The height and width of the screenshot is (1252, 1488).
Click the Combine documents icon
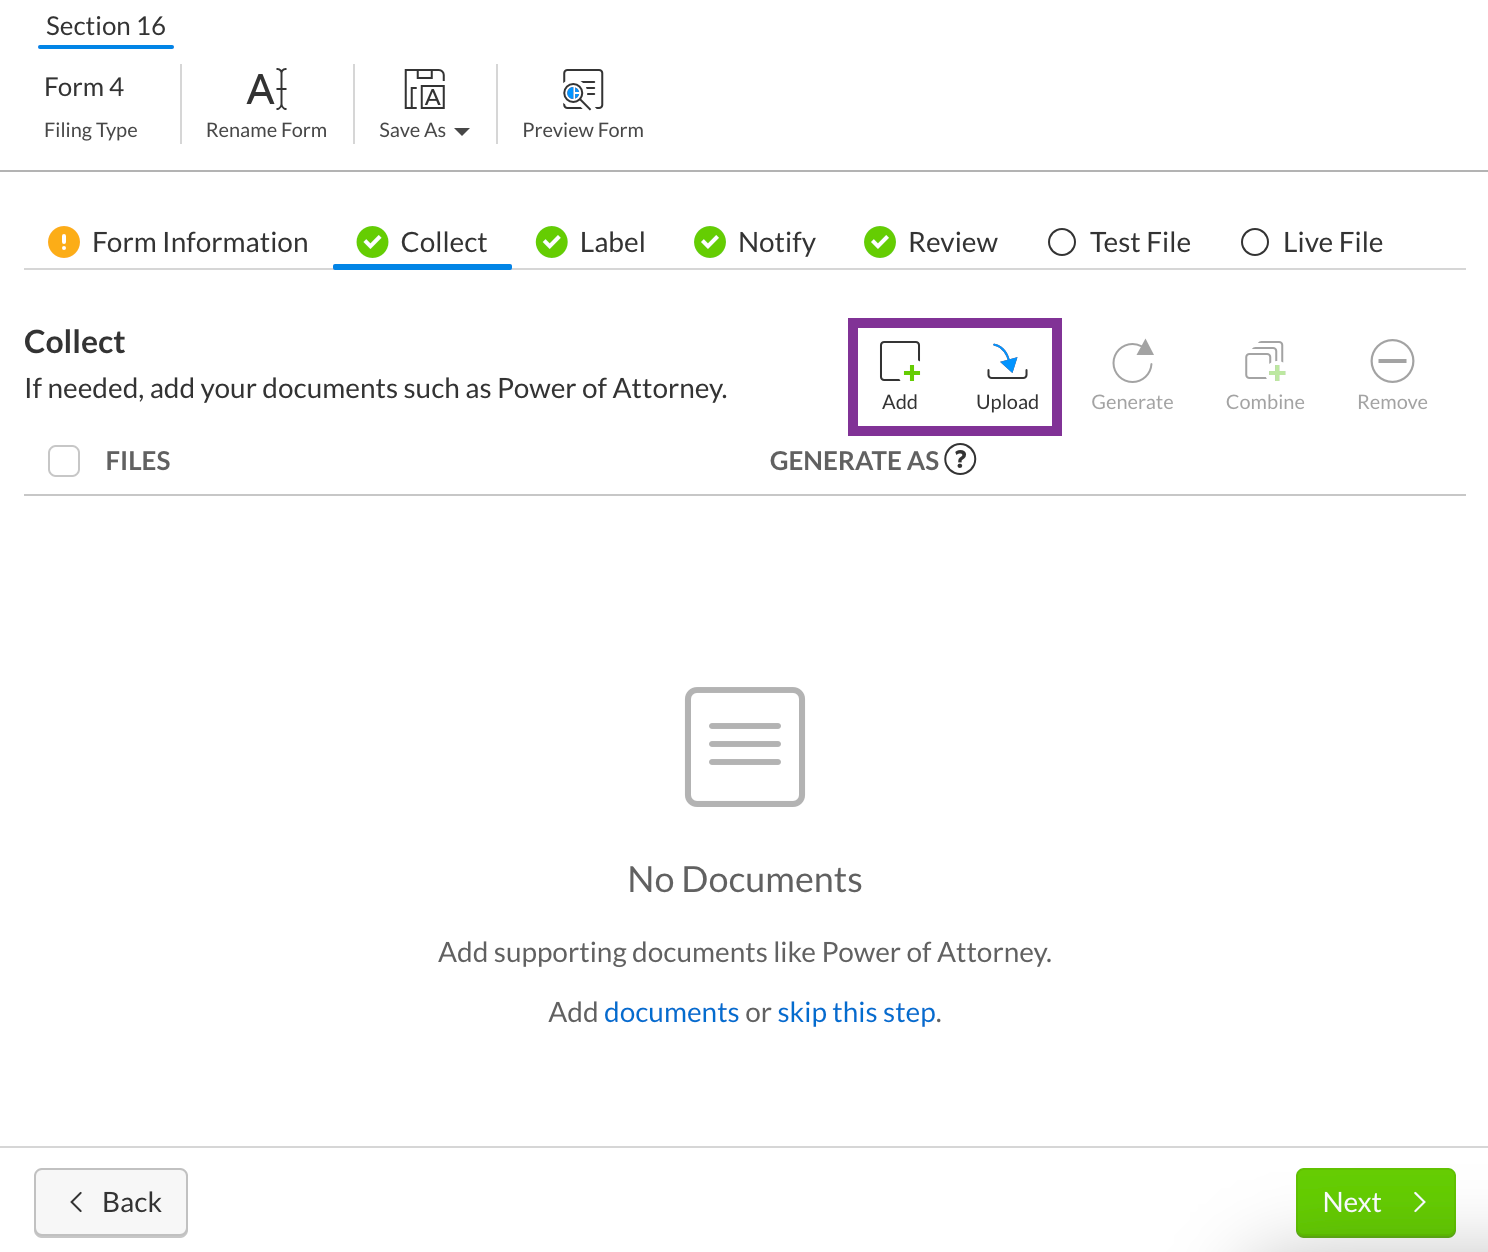click(x=1265, y=362)
